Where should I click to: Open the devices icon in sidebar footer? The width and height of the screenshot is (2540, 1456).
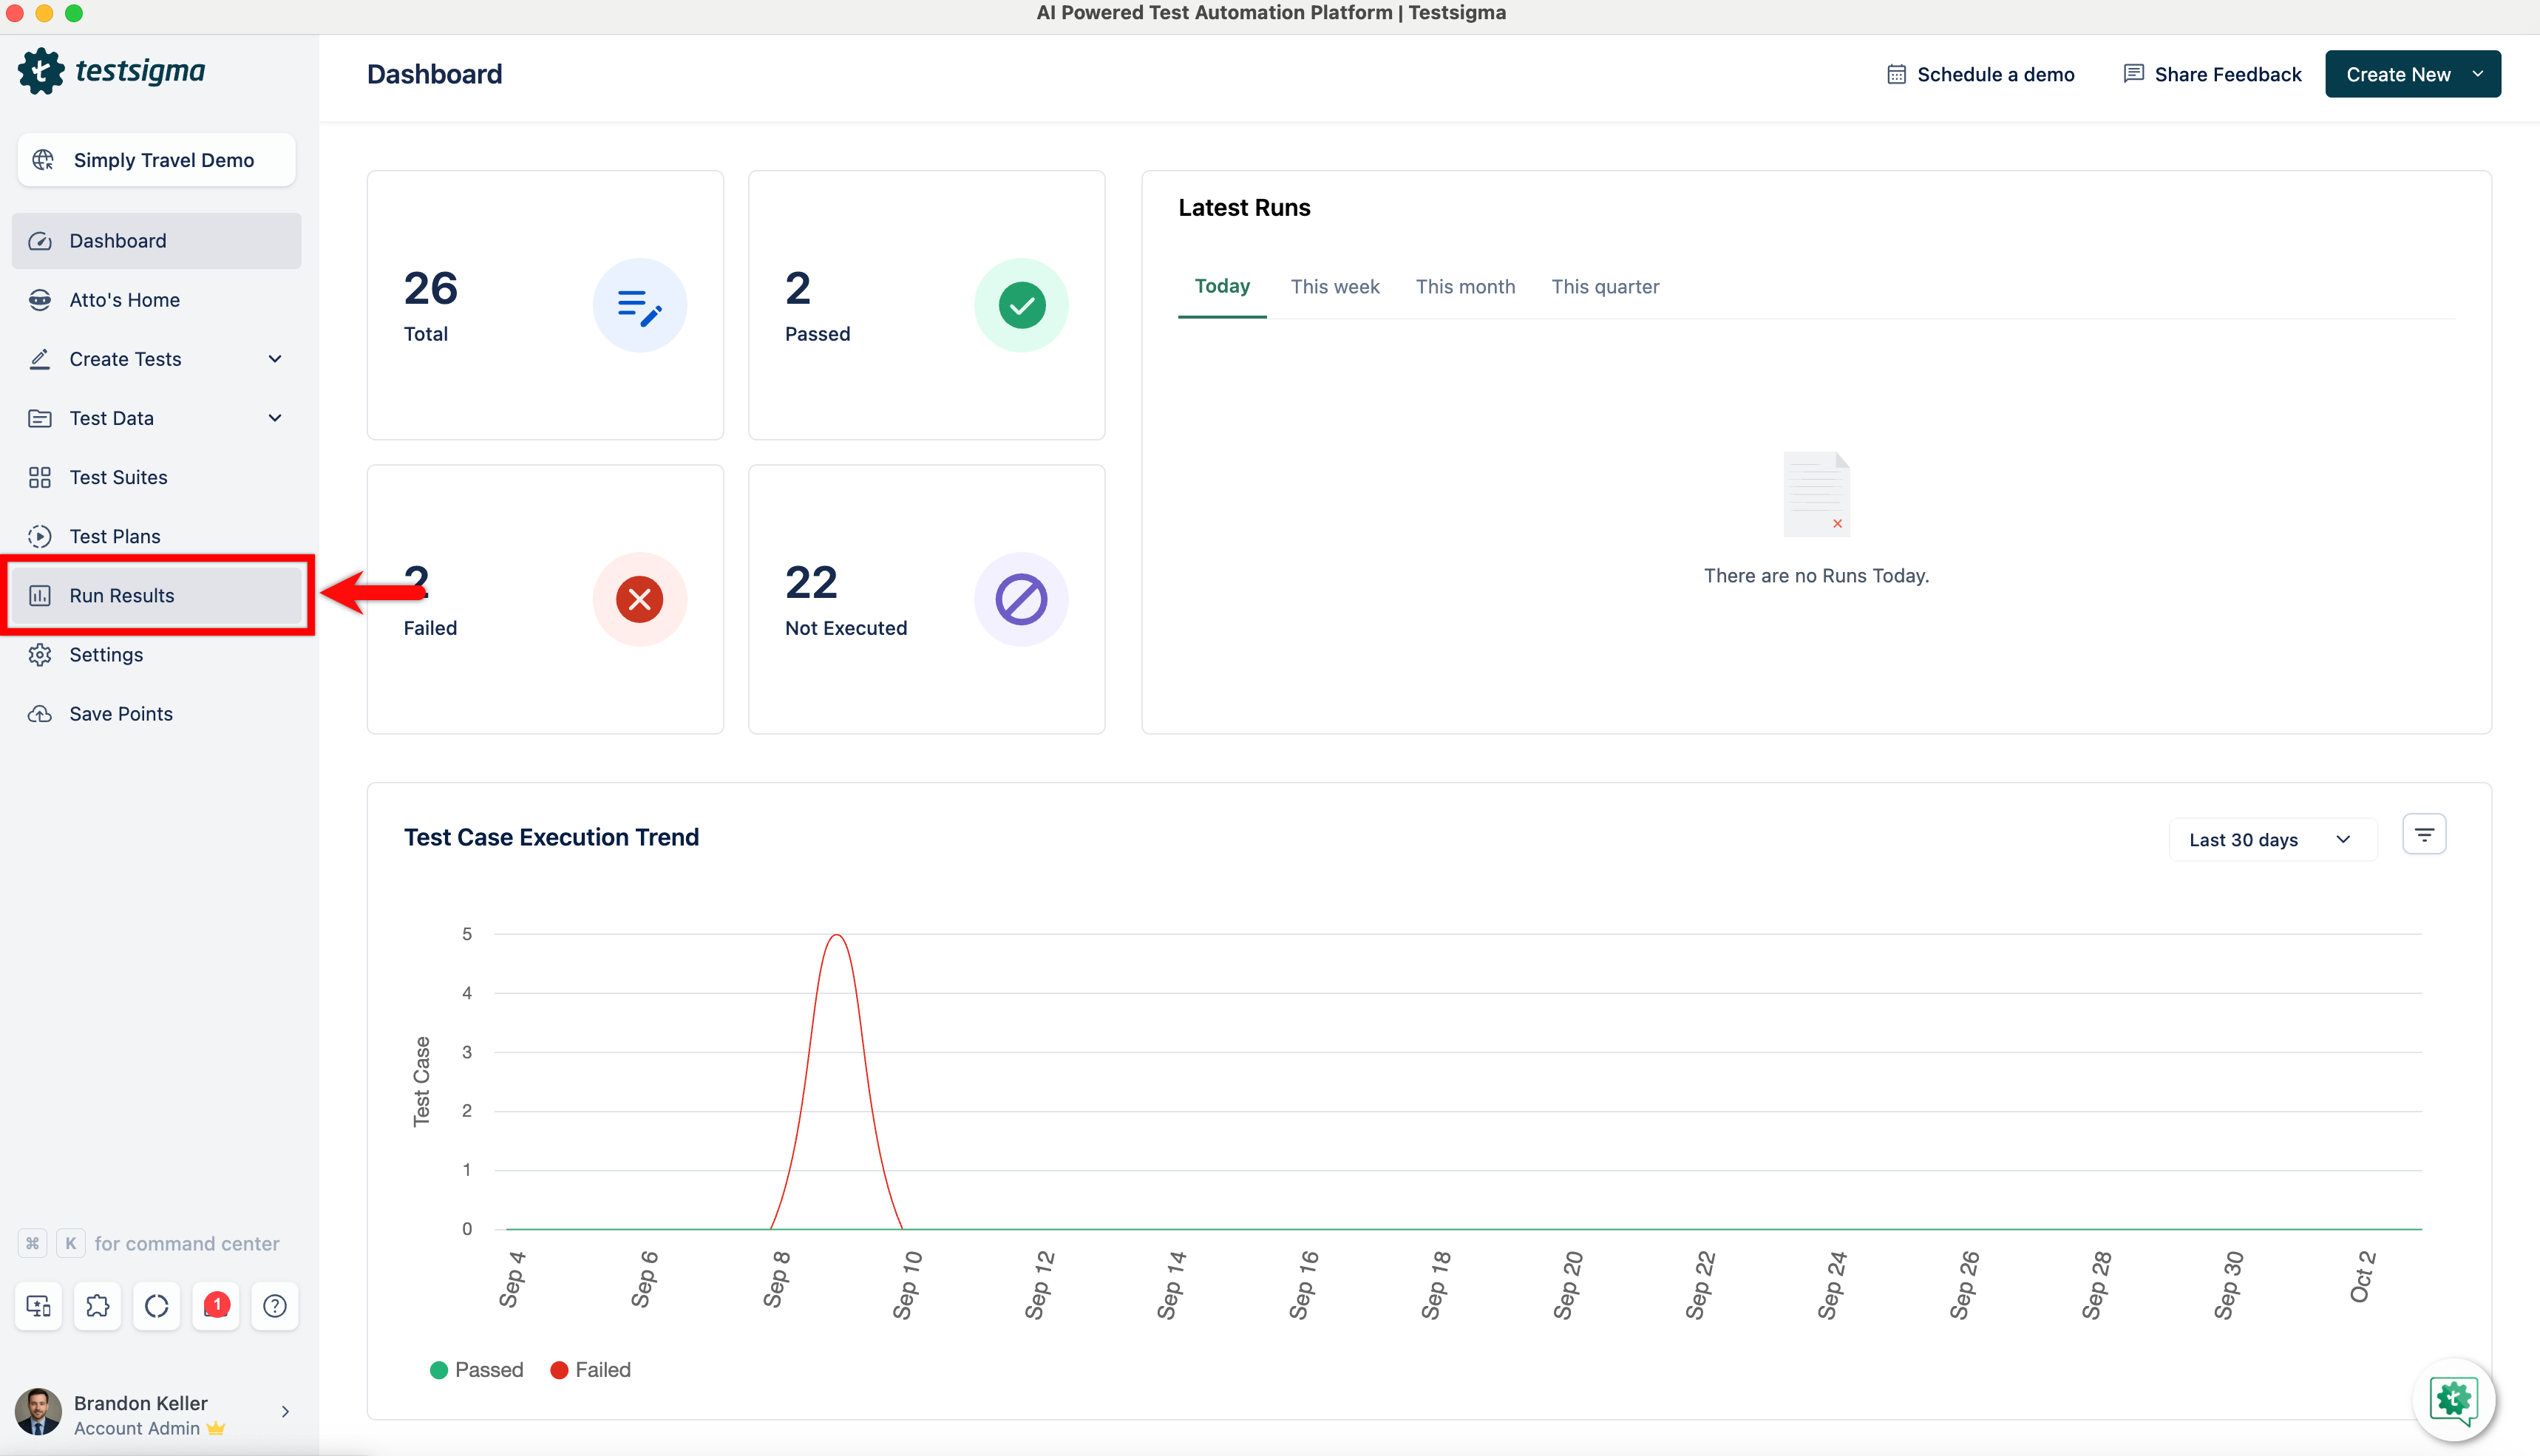[38, 1306]
